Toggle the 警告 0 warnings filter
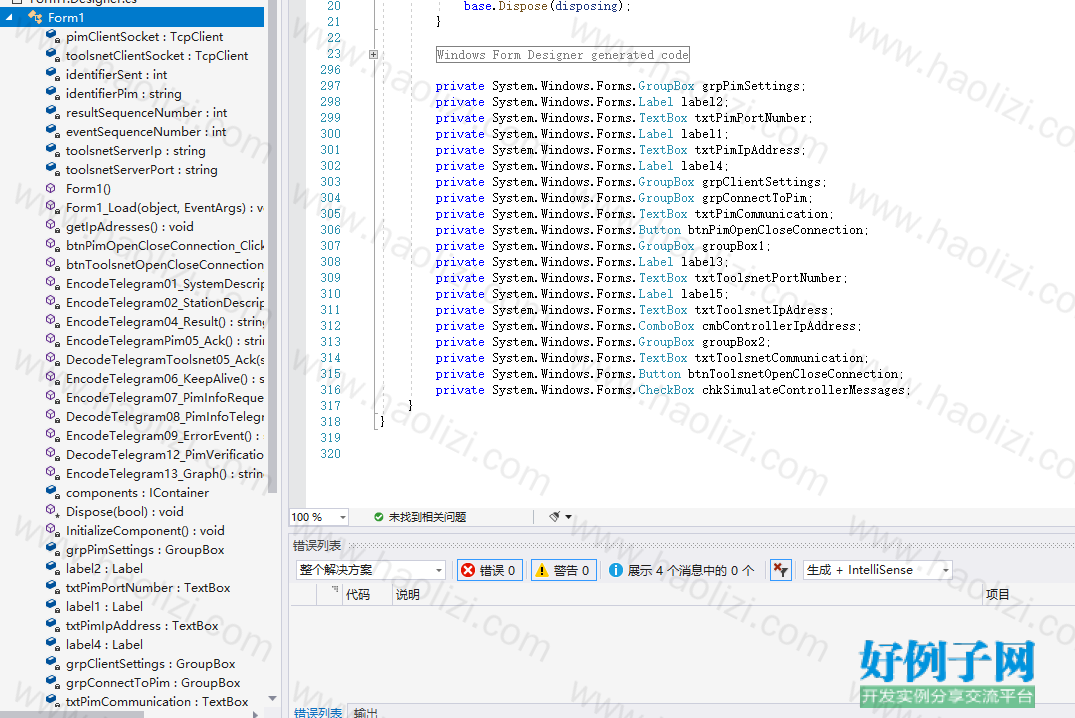 [564, 571]
